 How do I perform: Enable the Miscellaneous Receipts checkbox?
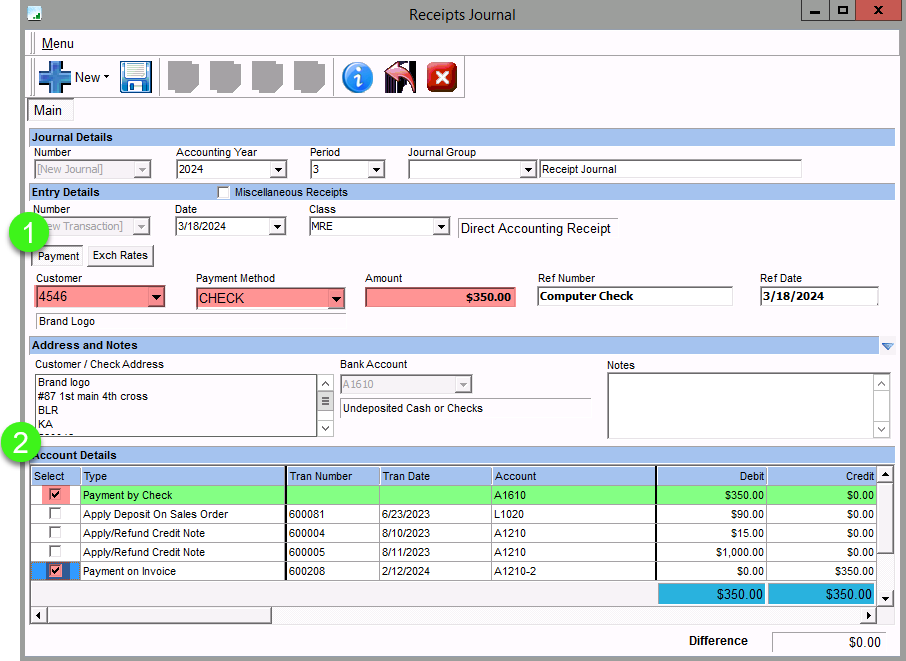pos(224,192)
